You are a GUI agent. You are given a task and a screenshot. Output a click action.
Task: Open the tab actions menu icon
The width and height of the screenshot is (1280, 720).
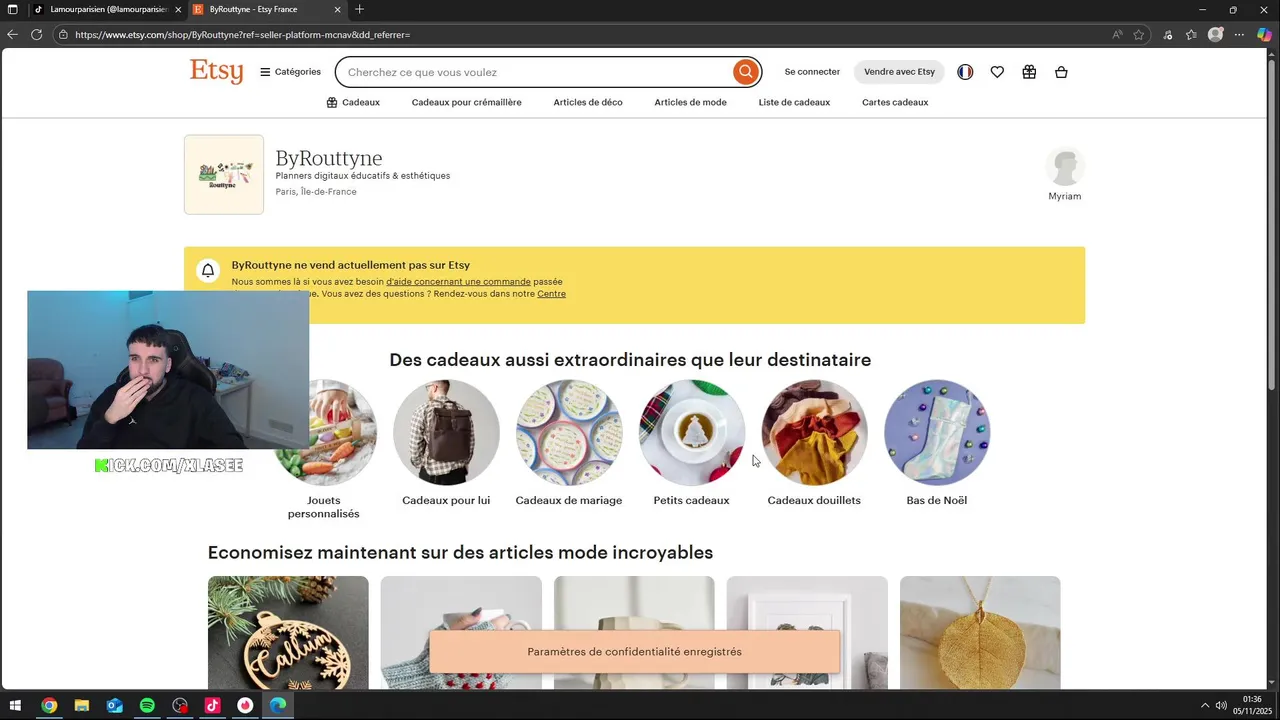[13, 9]
